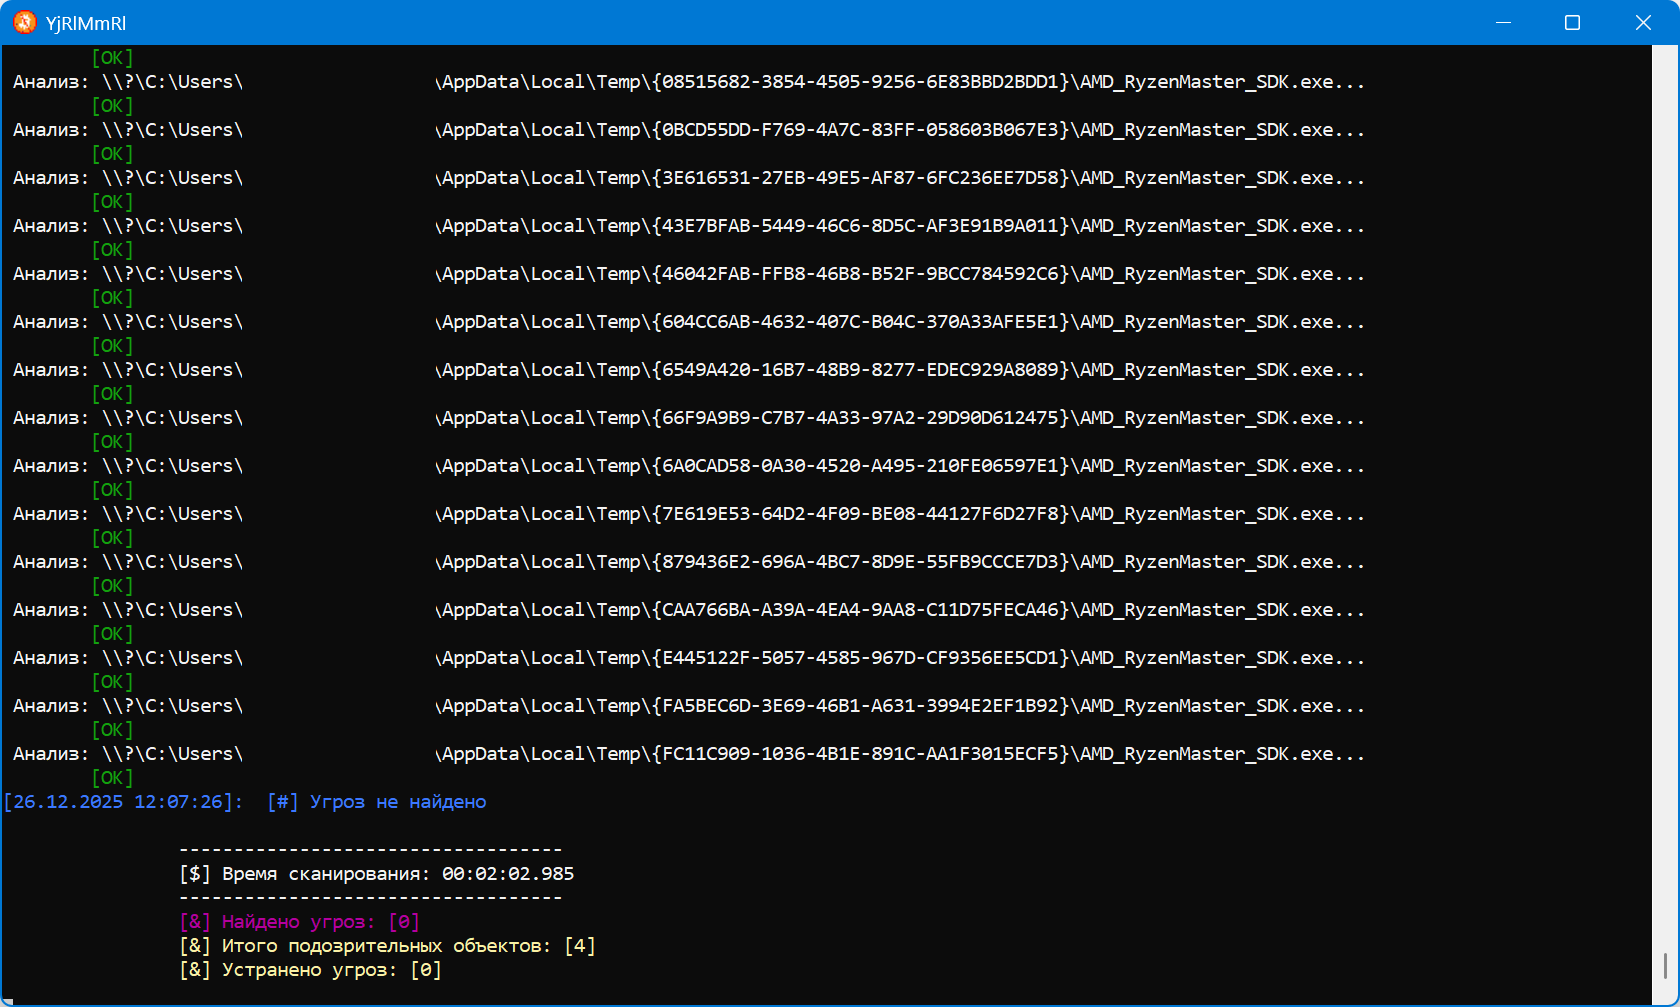Click the path containing GUID 879436E2-696A-4BC7
The width and height of the screenshot is (1680, 1007).
(x=900, y=562)
